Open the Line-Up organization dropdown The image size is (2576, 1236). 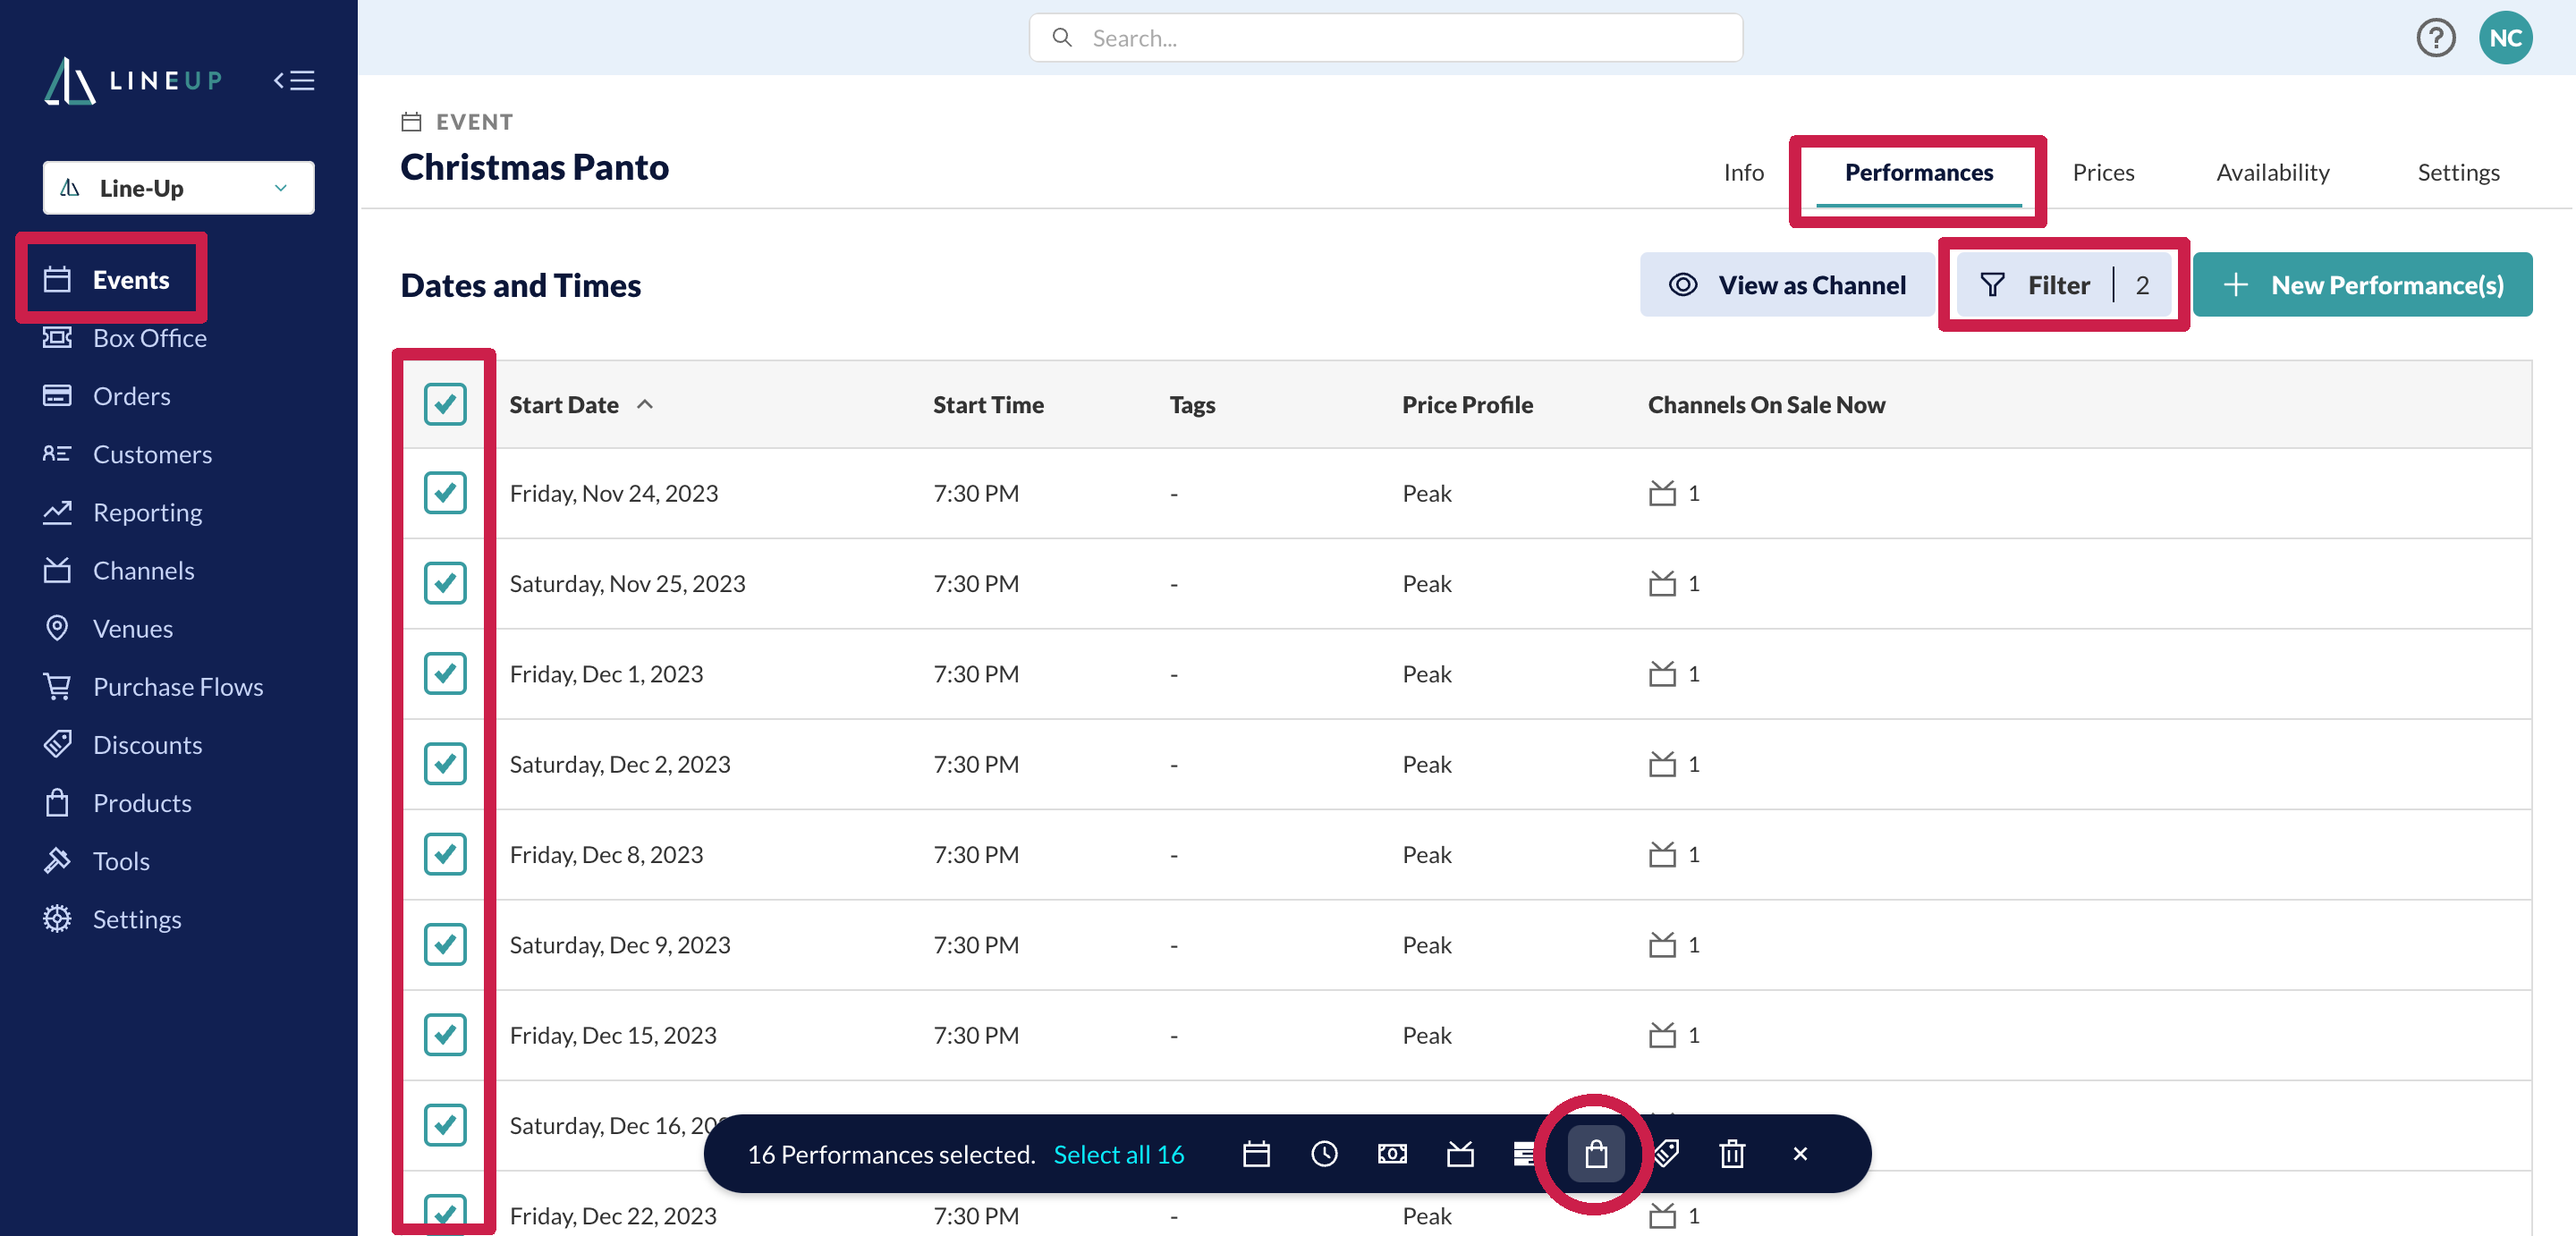point(178,188)
